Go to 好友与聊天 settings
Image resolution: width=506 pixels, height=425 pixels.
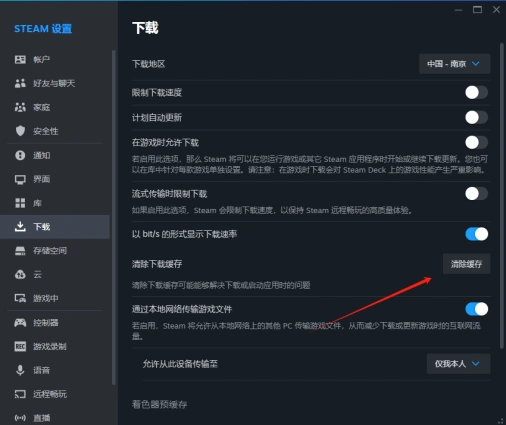pyautogui.click(x=55, y=83)
